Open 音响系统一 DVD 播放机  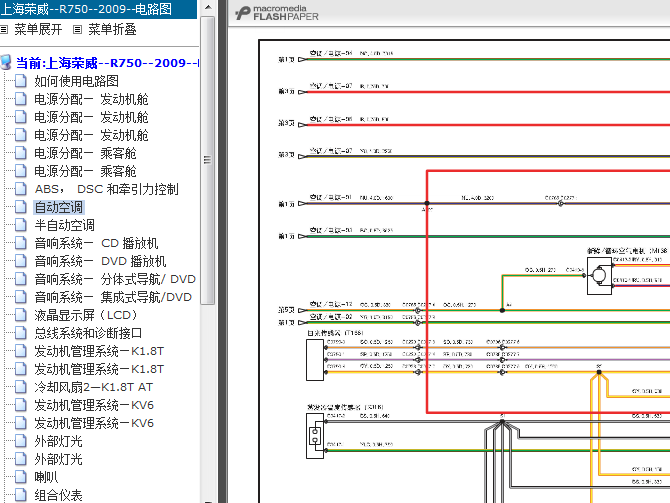[x=100, y=261]
